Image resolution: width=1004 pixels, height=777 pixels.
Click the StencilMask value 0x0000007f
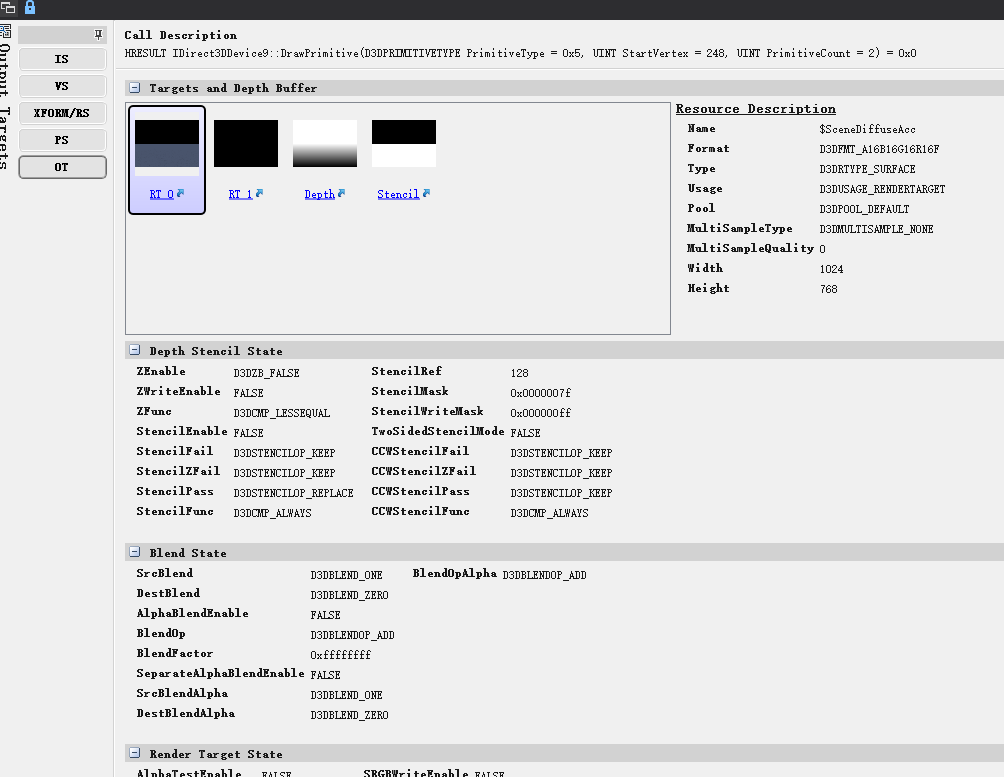(540, 393)
